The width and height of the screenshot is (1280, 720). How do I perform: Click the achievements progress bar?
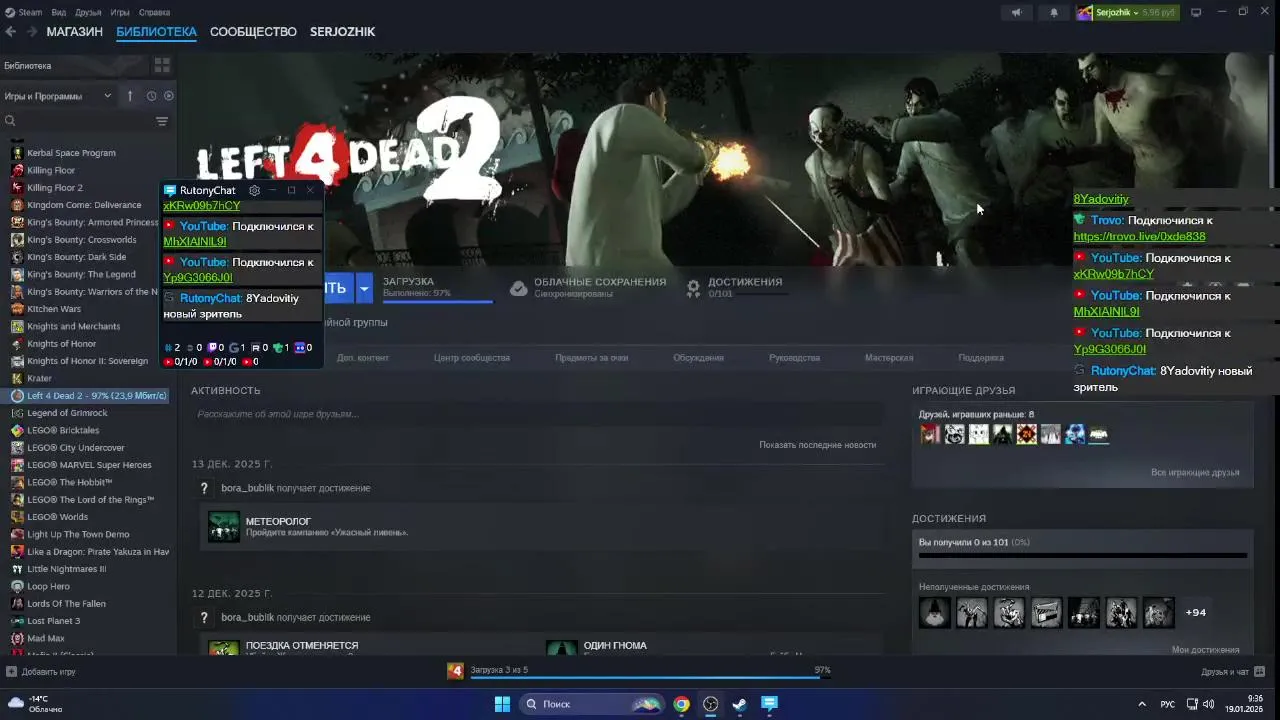(1082, 554)
